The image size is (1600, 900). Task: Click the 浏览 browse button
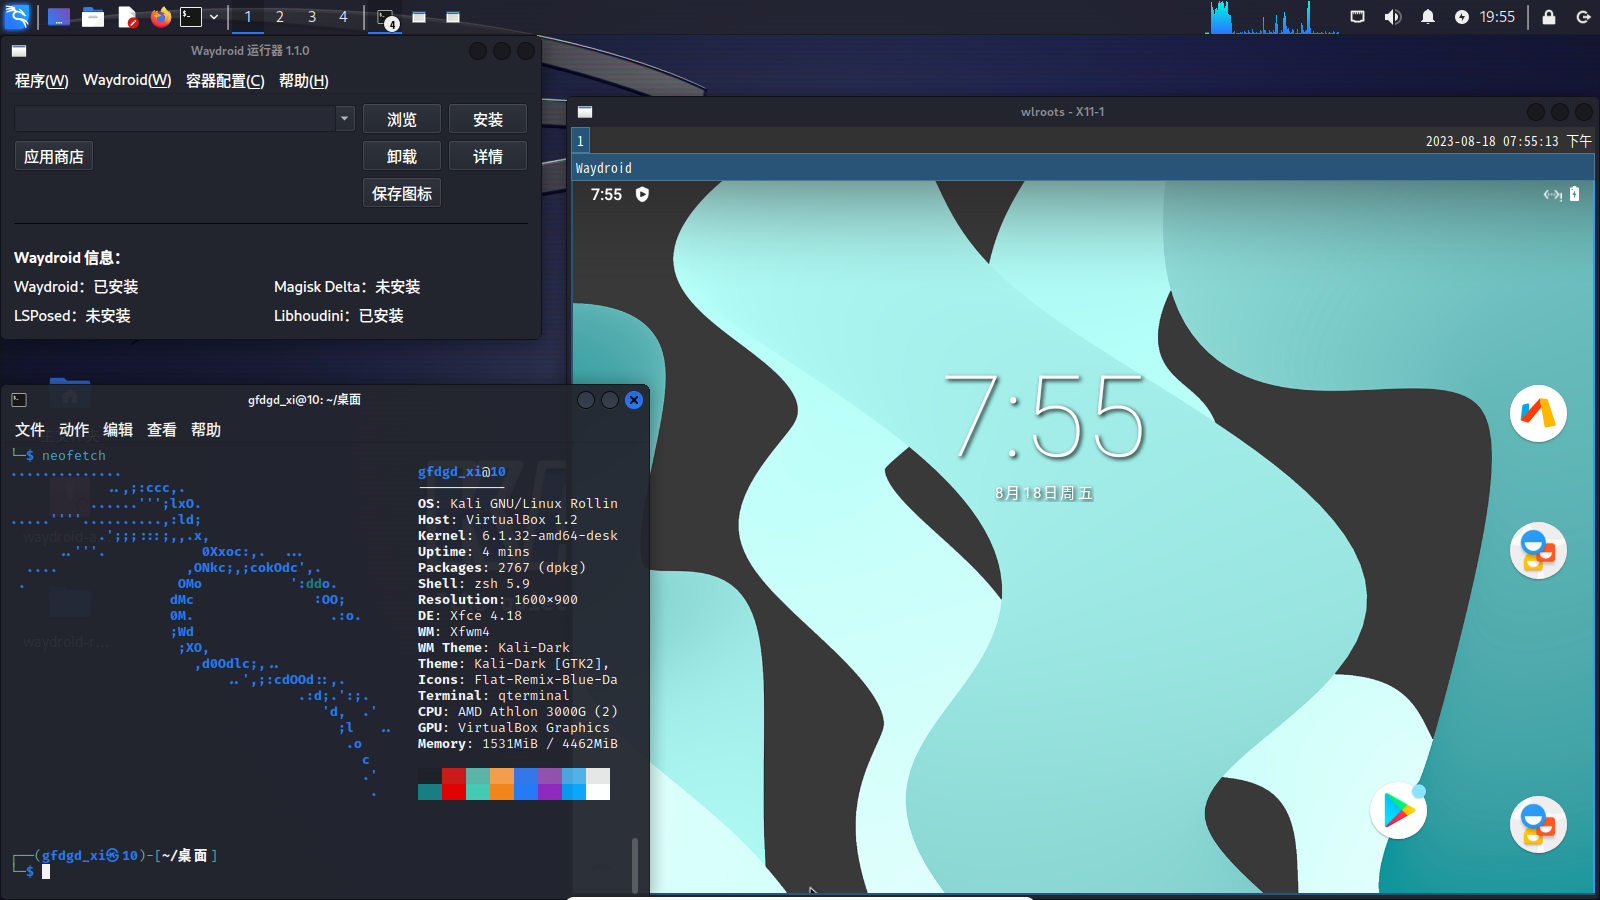[x=402, y=120]
